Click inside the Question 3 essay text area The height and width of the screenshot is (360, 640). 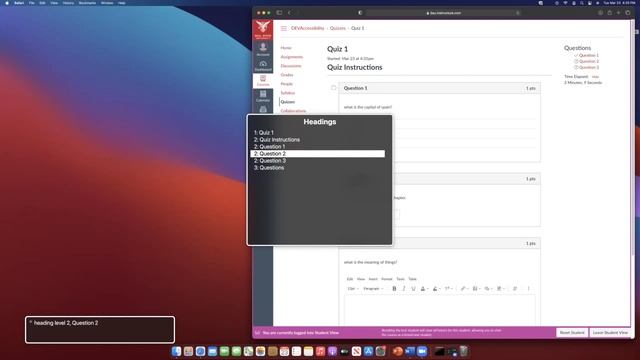(x=440, y=310)
